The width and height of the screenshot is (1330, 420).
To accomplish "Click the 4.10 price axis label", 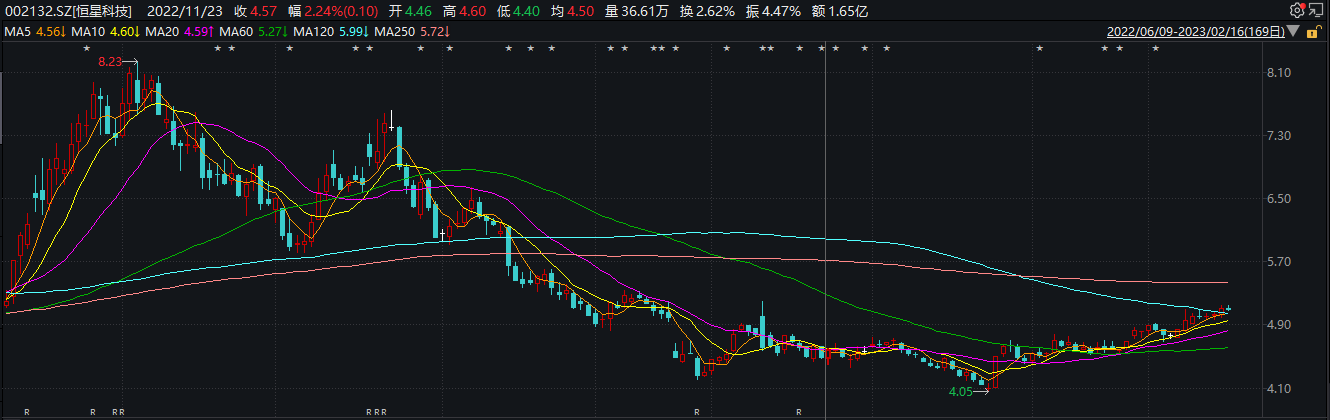I will (1280, 388).
